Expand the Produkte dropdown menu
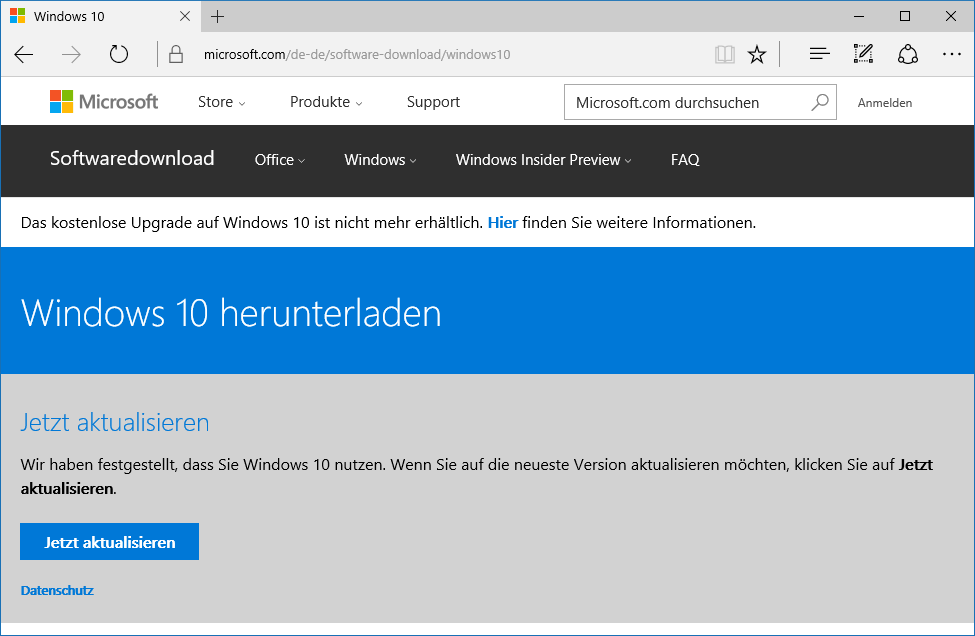975x636 pixels. pyautogui.click(x=326, y=102)
